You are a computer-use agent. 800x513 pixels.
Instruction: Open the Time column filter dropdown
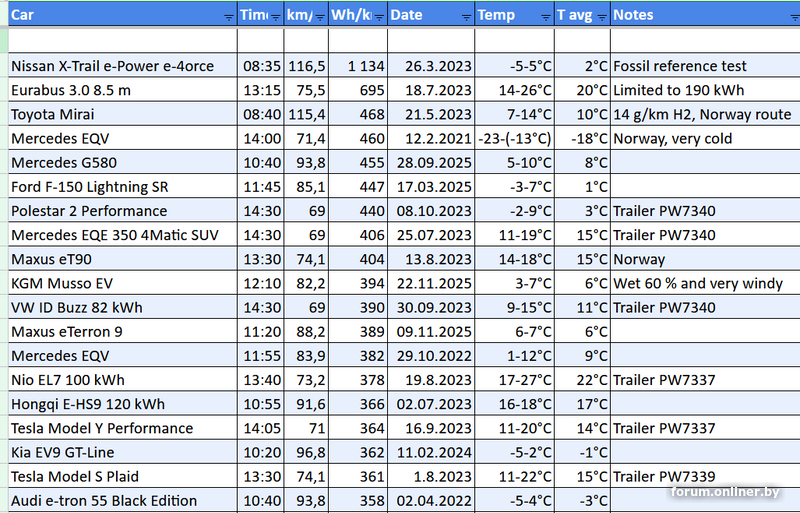coord(276,17)
